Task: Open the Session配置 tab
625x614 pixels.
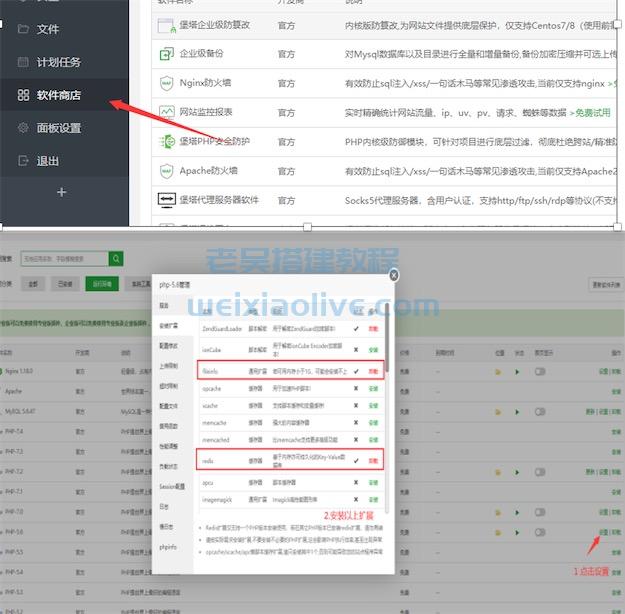Action: coord(172,486)
